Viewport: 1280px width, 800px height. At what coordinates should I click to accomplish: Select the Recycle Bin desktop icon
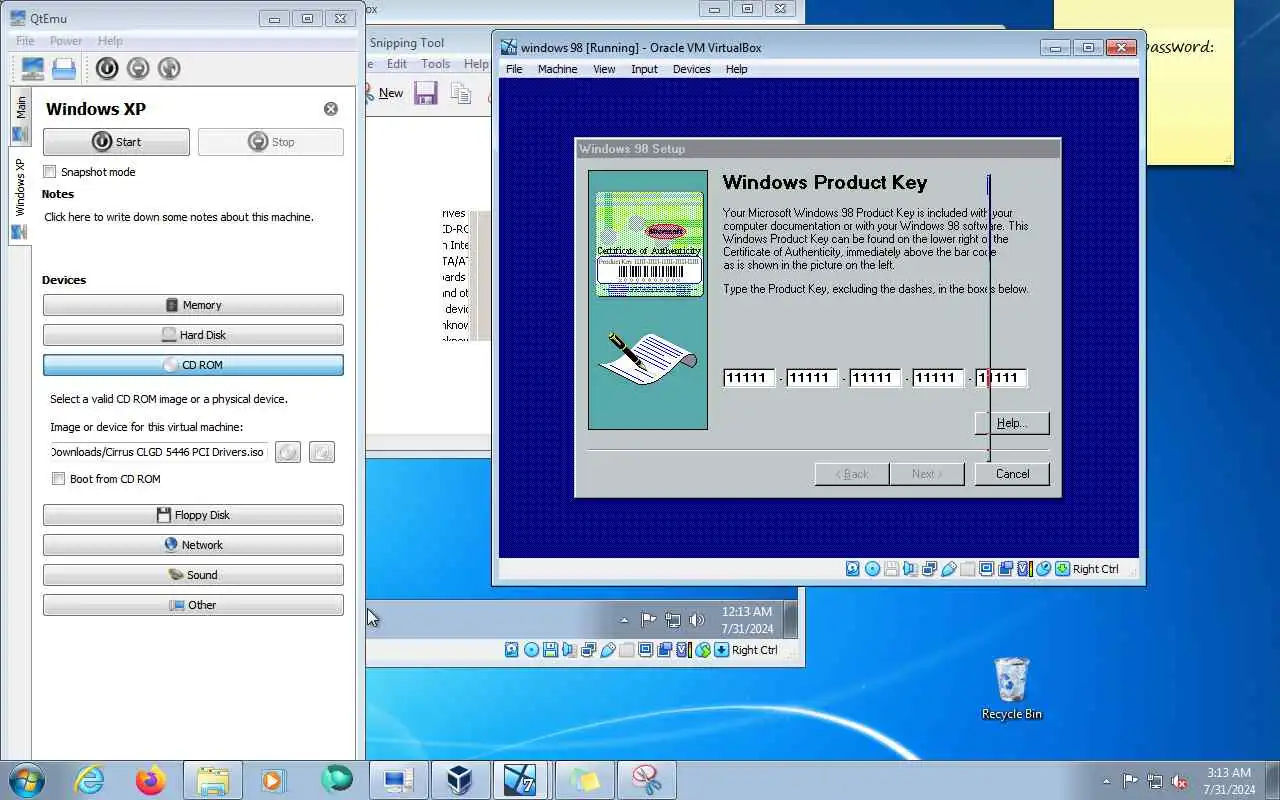[1012, 688]
